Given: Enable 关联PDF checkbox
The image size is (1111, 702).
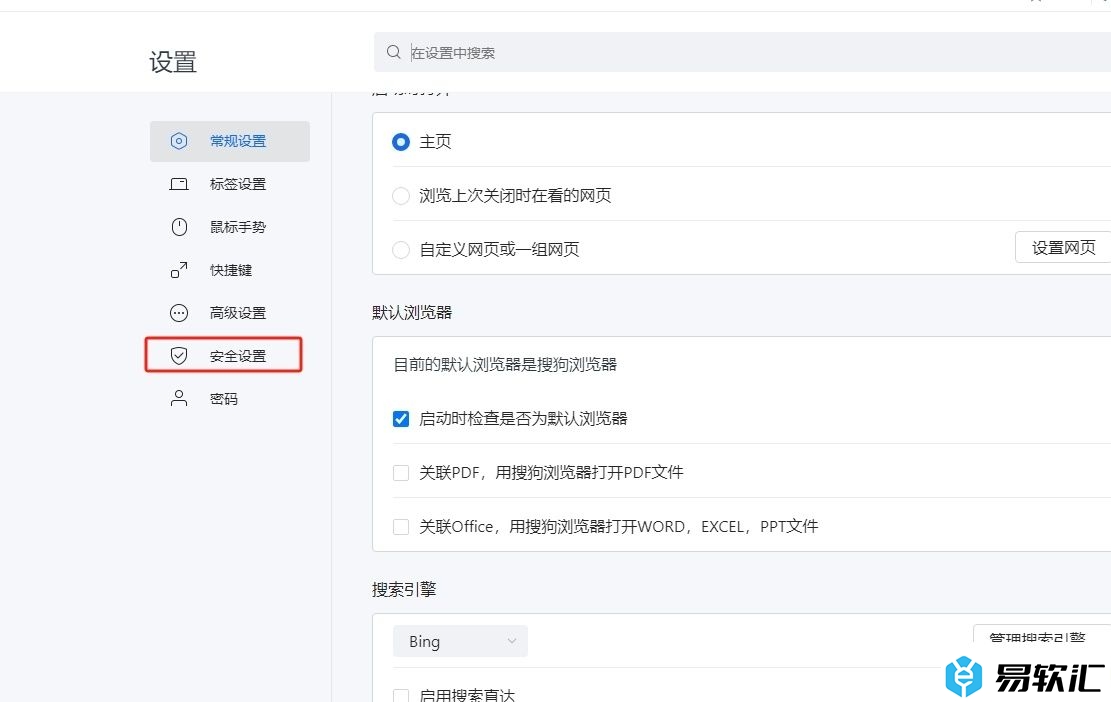Looking at the screenshot, I should pyautogui.click(x=401, y=472).
